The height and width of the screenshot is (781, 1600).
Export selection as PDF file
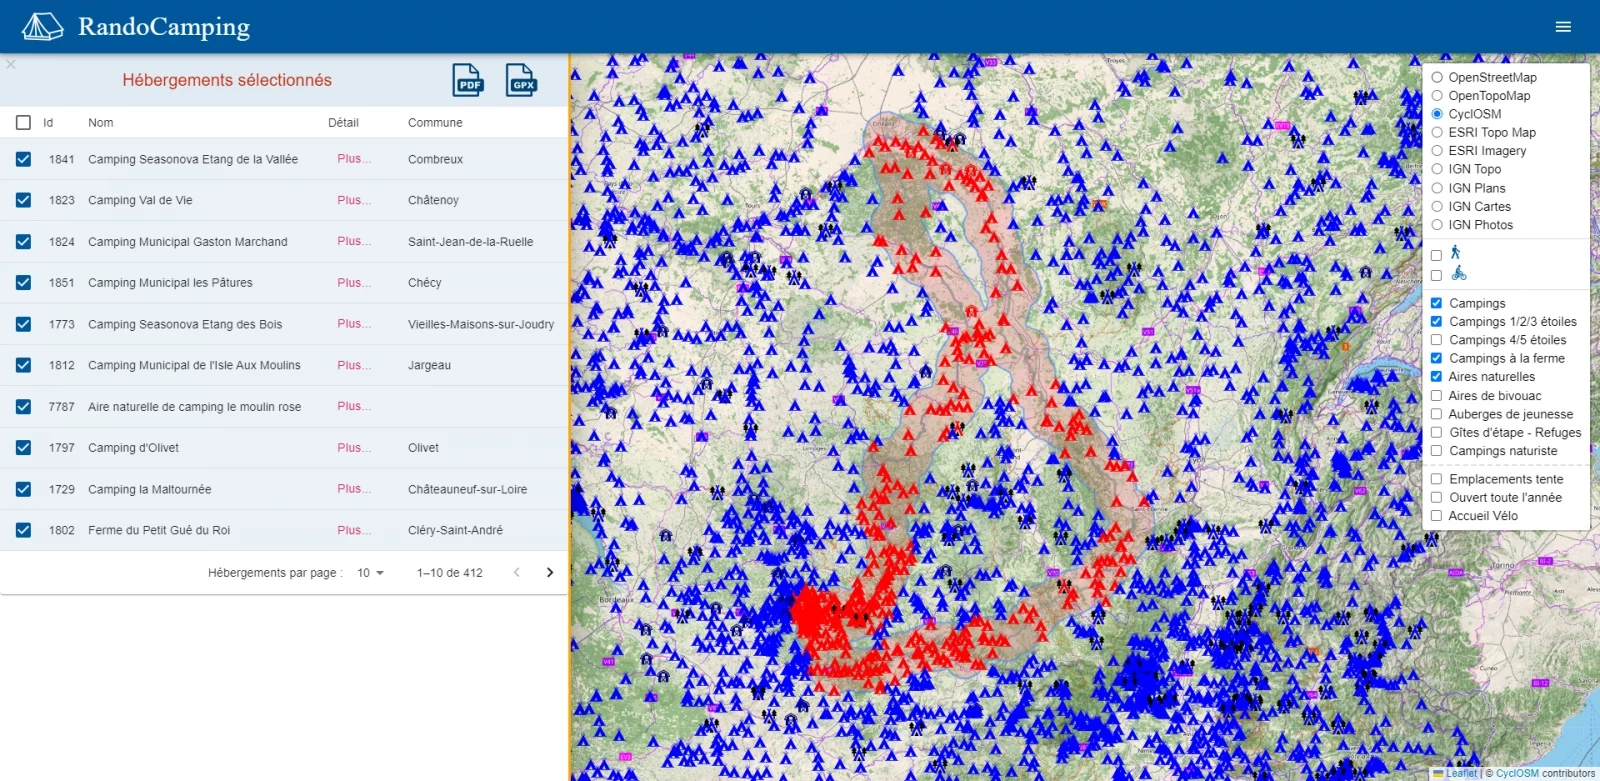[468, 80]
